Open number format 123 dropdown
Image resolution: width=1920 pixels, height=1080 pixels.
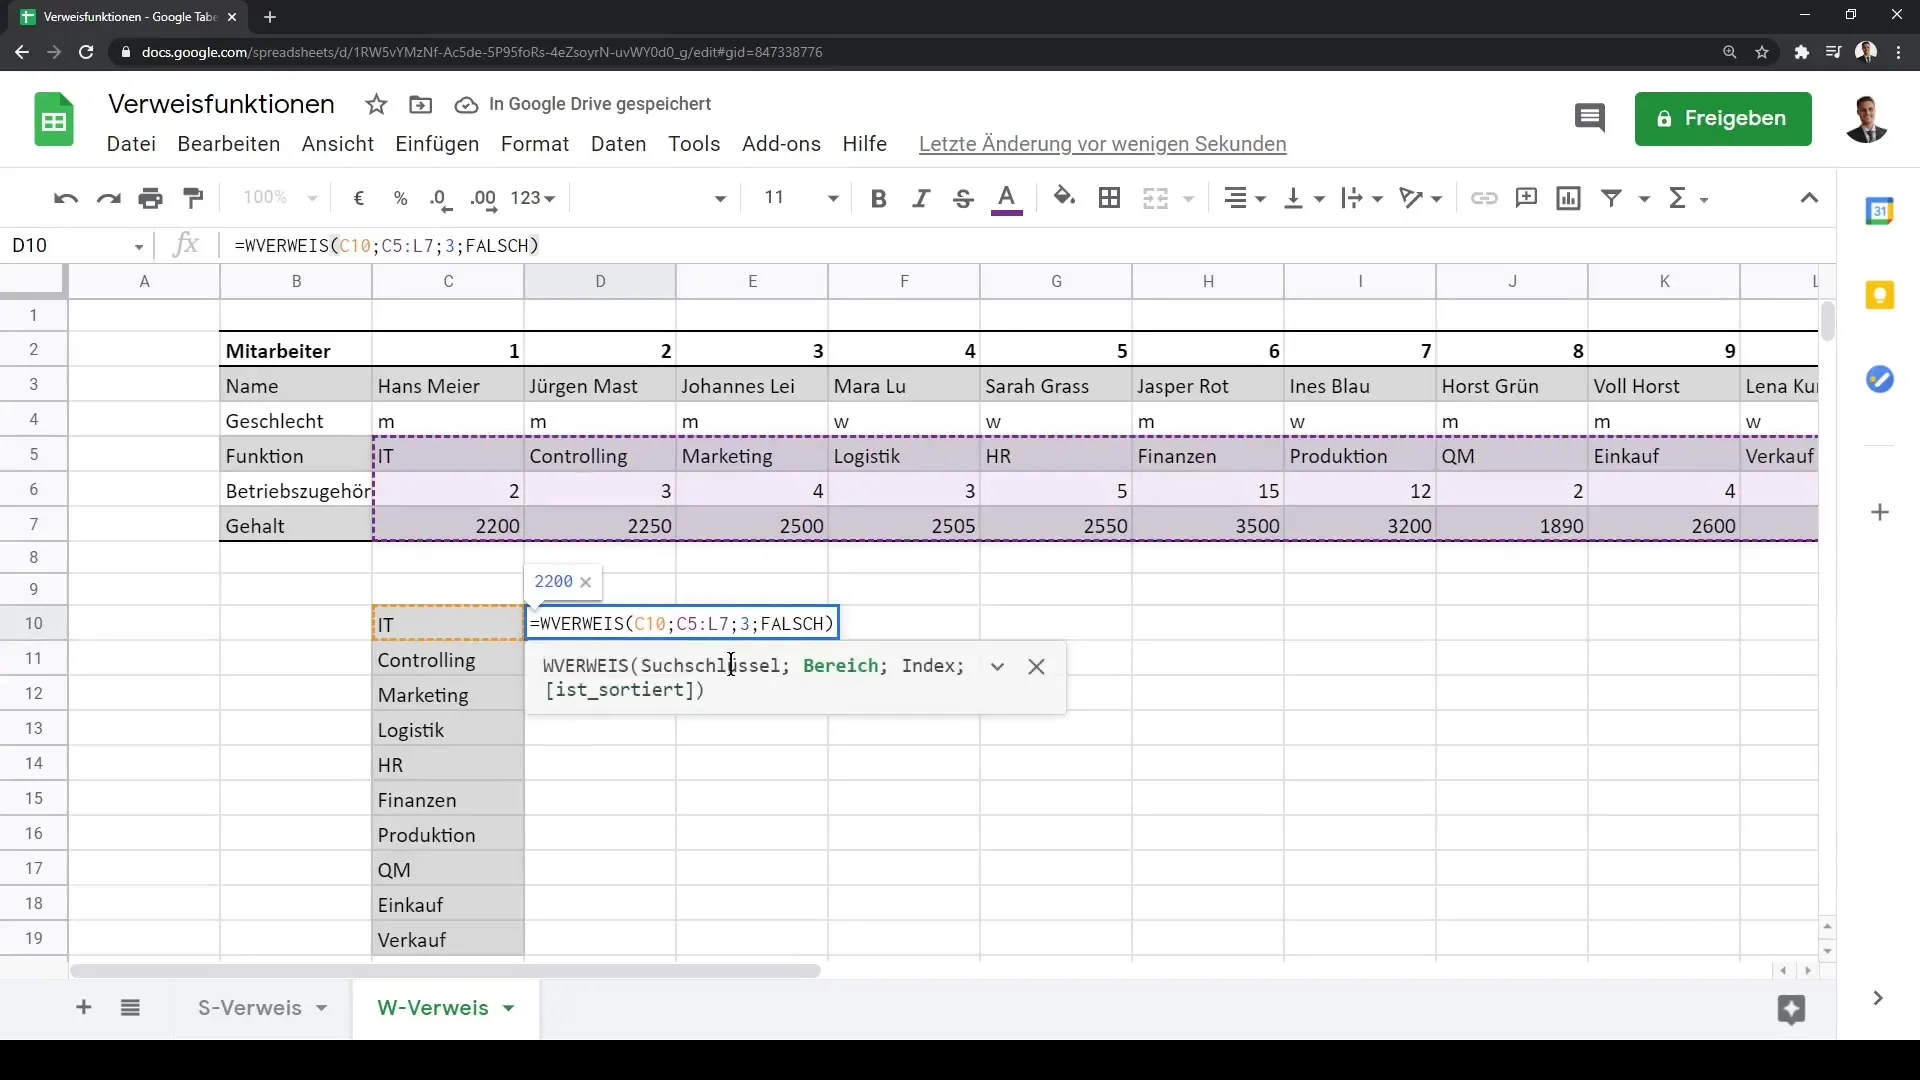click(532, 198)
